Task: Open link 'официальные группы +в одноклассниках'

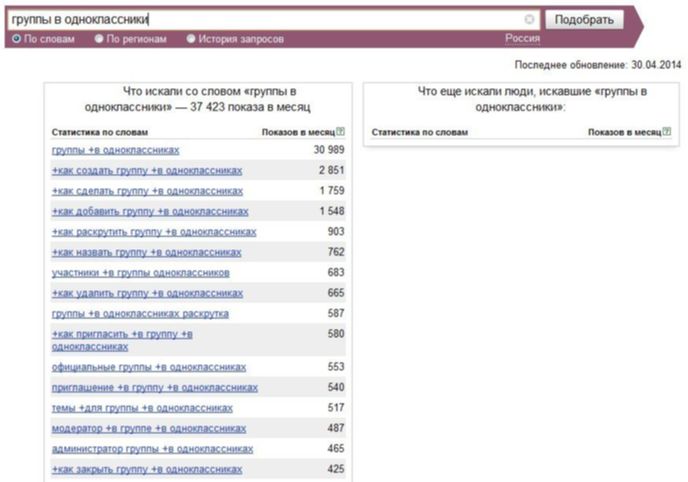Action: 149,367
